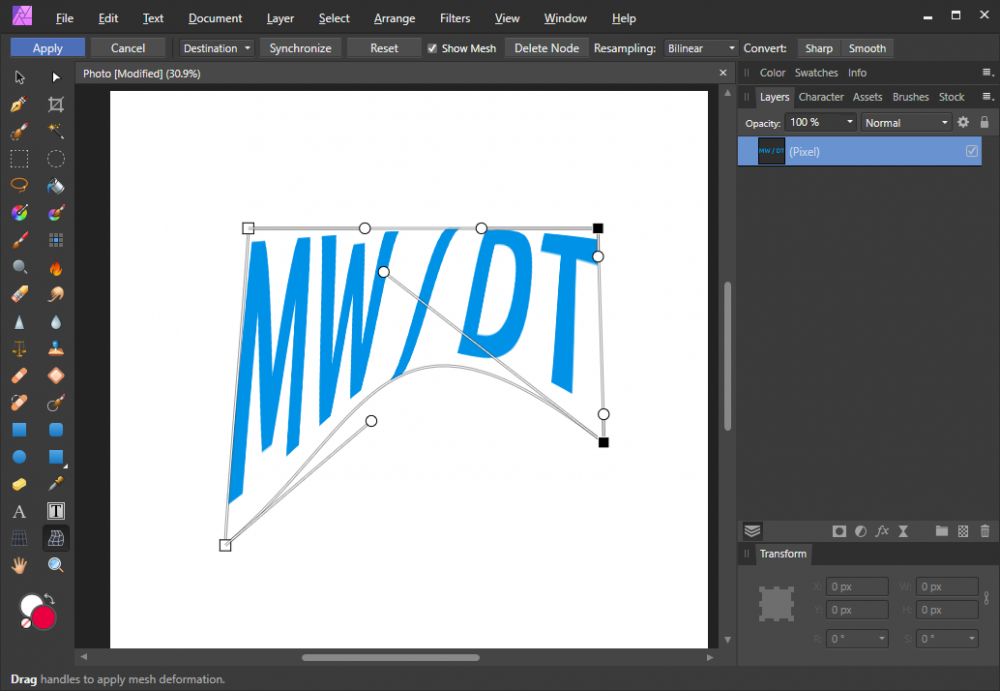Uncheck the Show Mesh checkbox
Screen dimensions: 1000x691
[x=432, y=48]
